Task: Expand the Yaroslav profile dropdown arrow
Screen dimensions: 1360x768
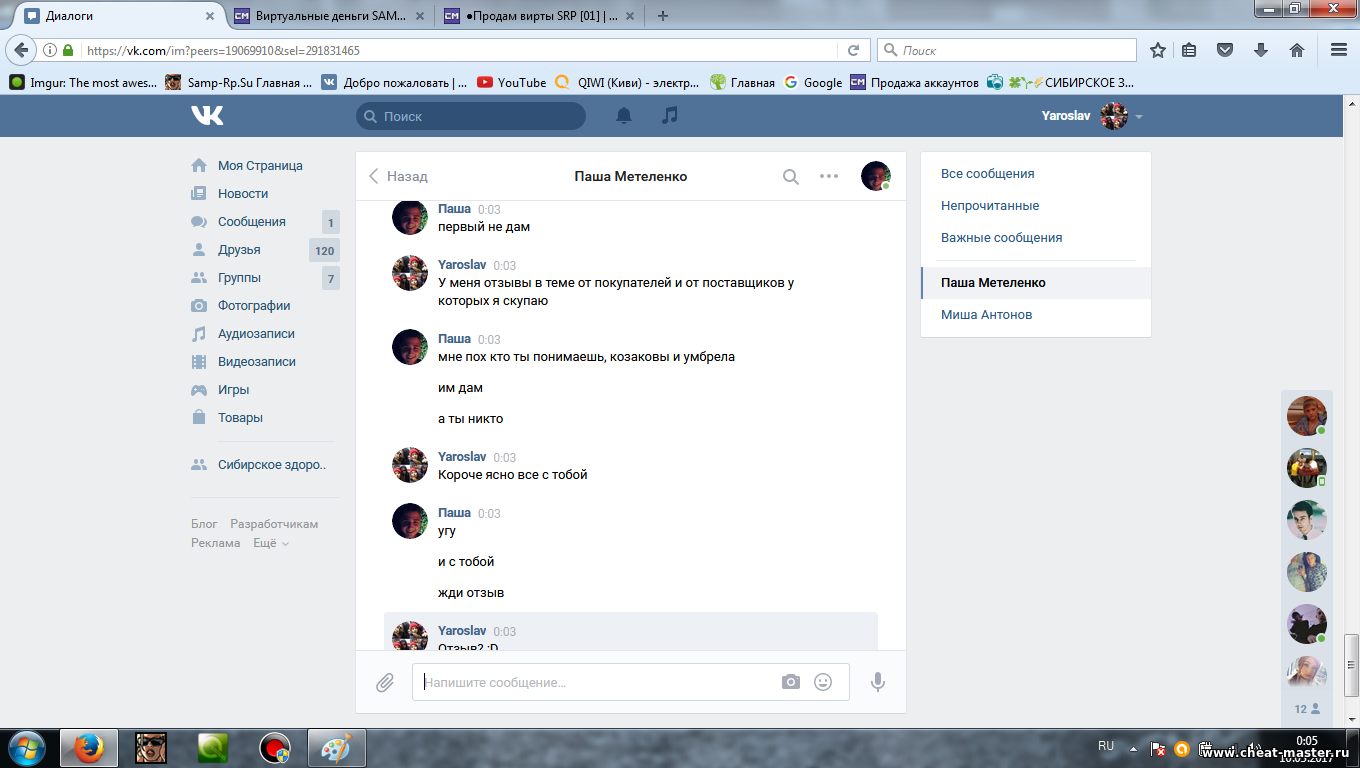Action: pos(1139,117)
